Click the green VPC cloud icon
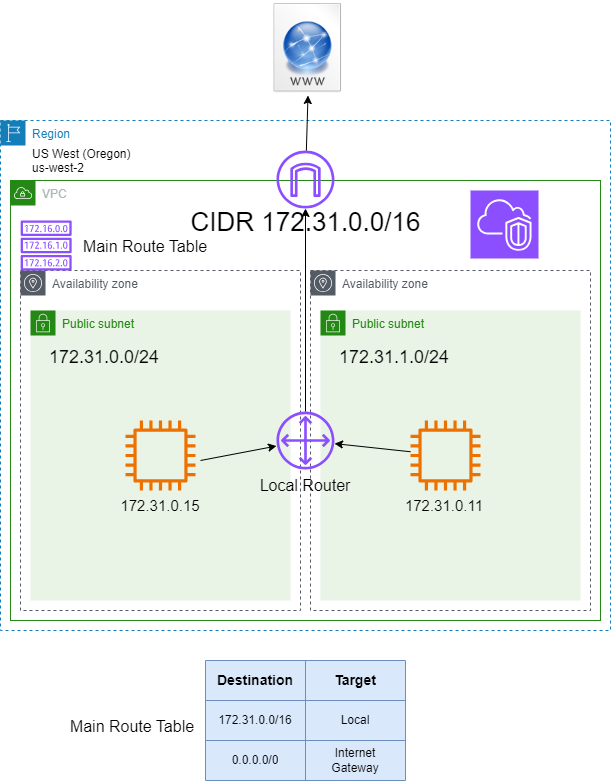 23,193
